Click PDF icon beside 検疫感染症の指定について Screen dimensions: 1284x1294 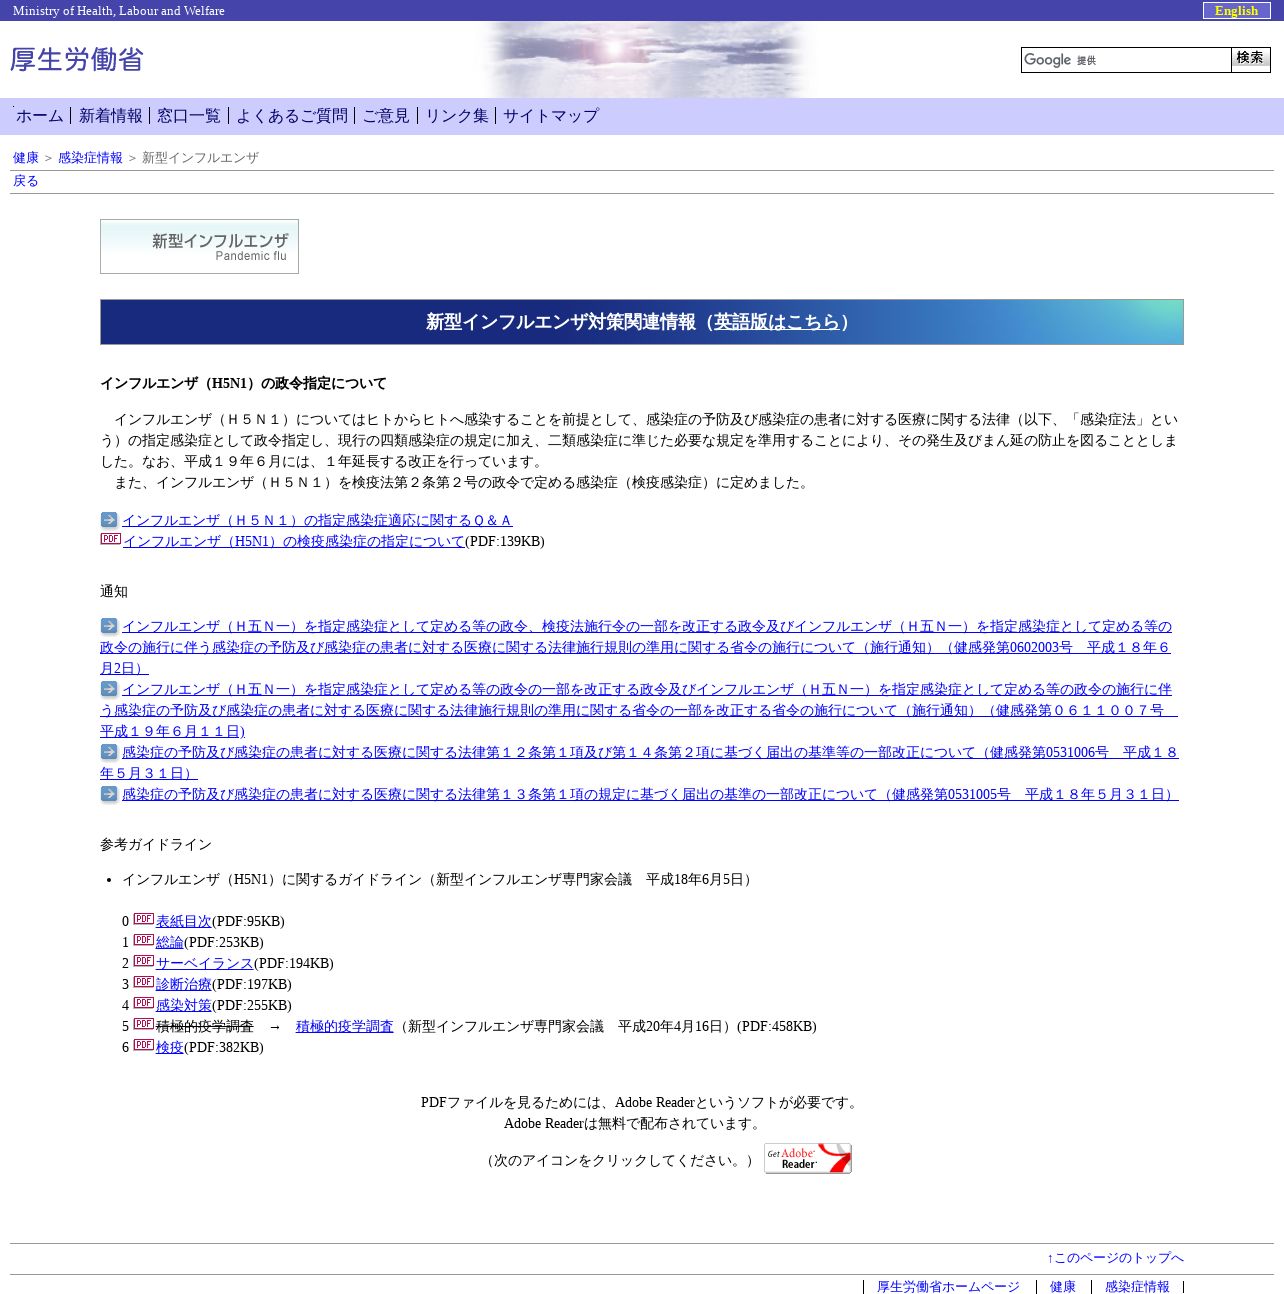[110, 539]
